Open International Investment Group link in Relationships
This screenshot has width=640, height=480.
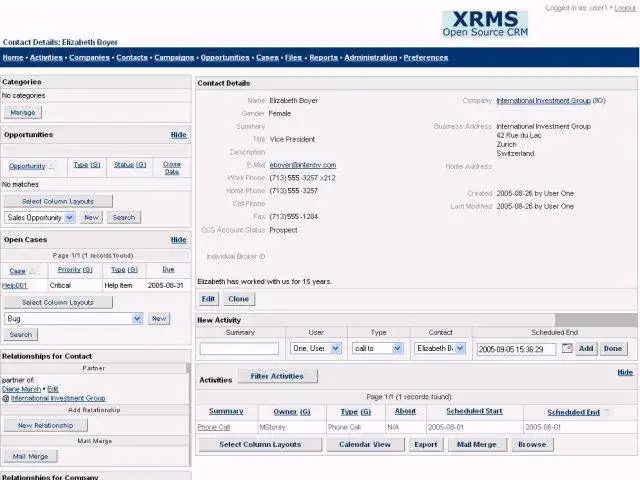click(58, 398)
